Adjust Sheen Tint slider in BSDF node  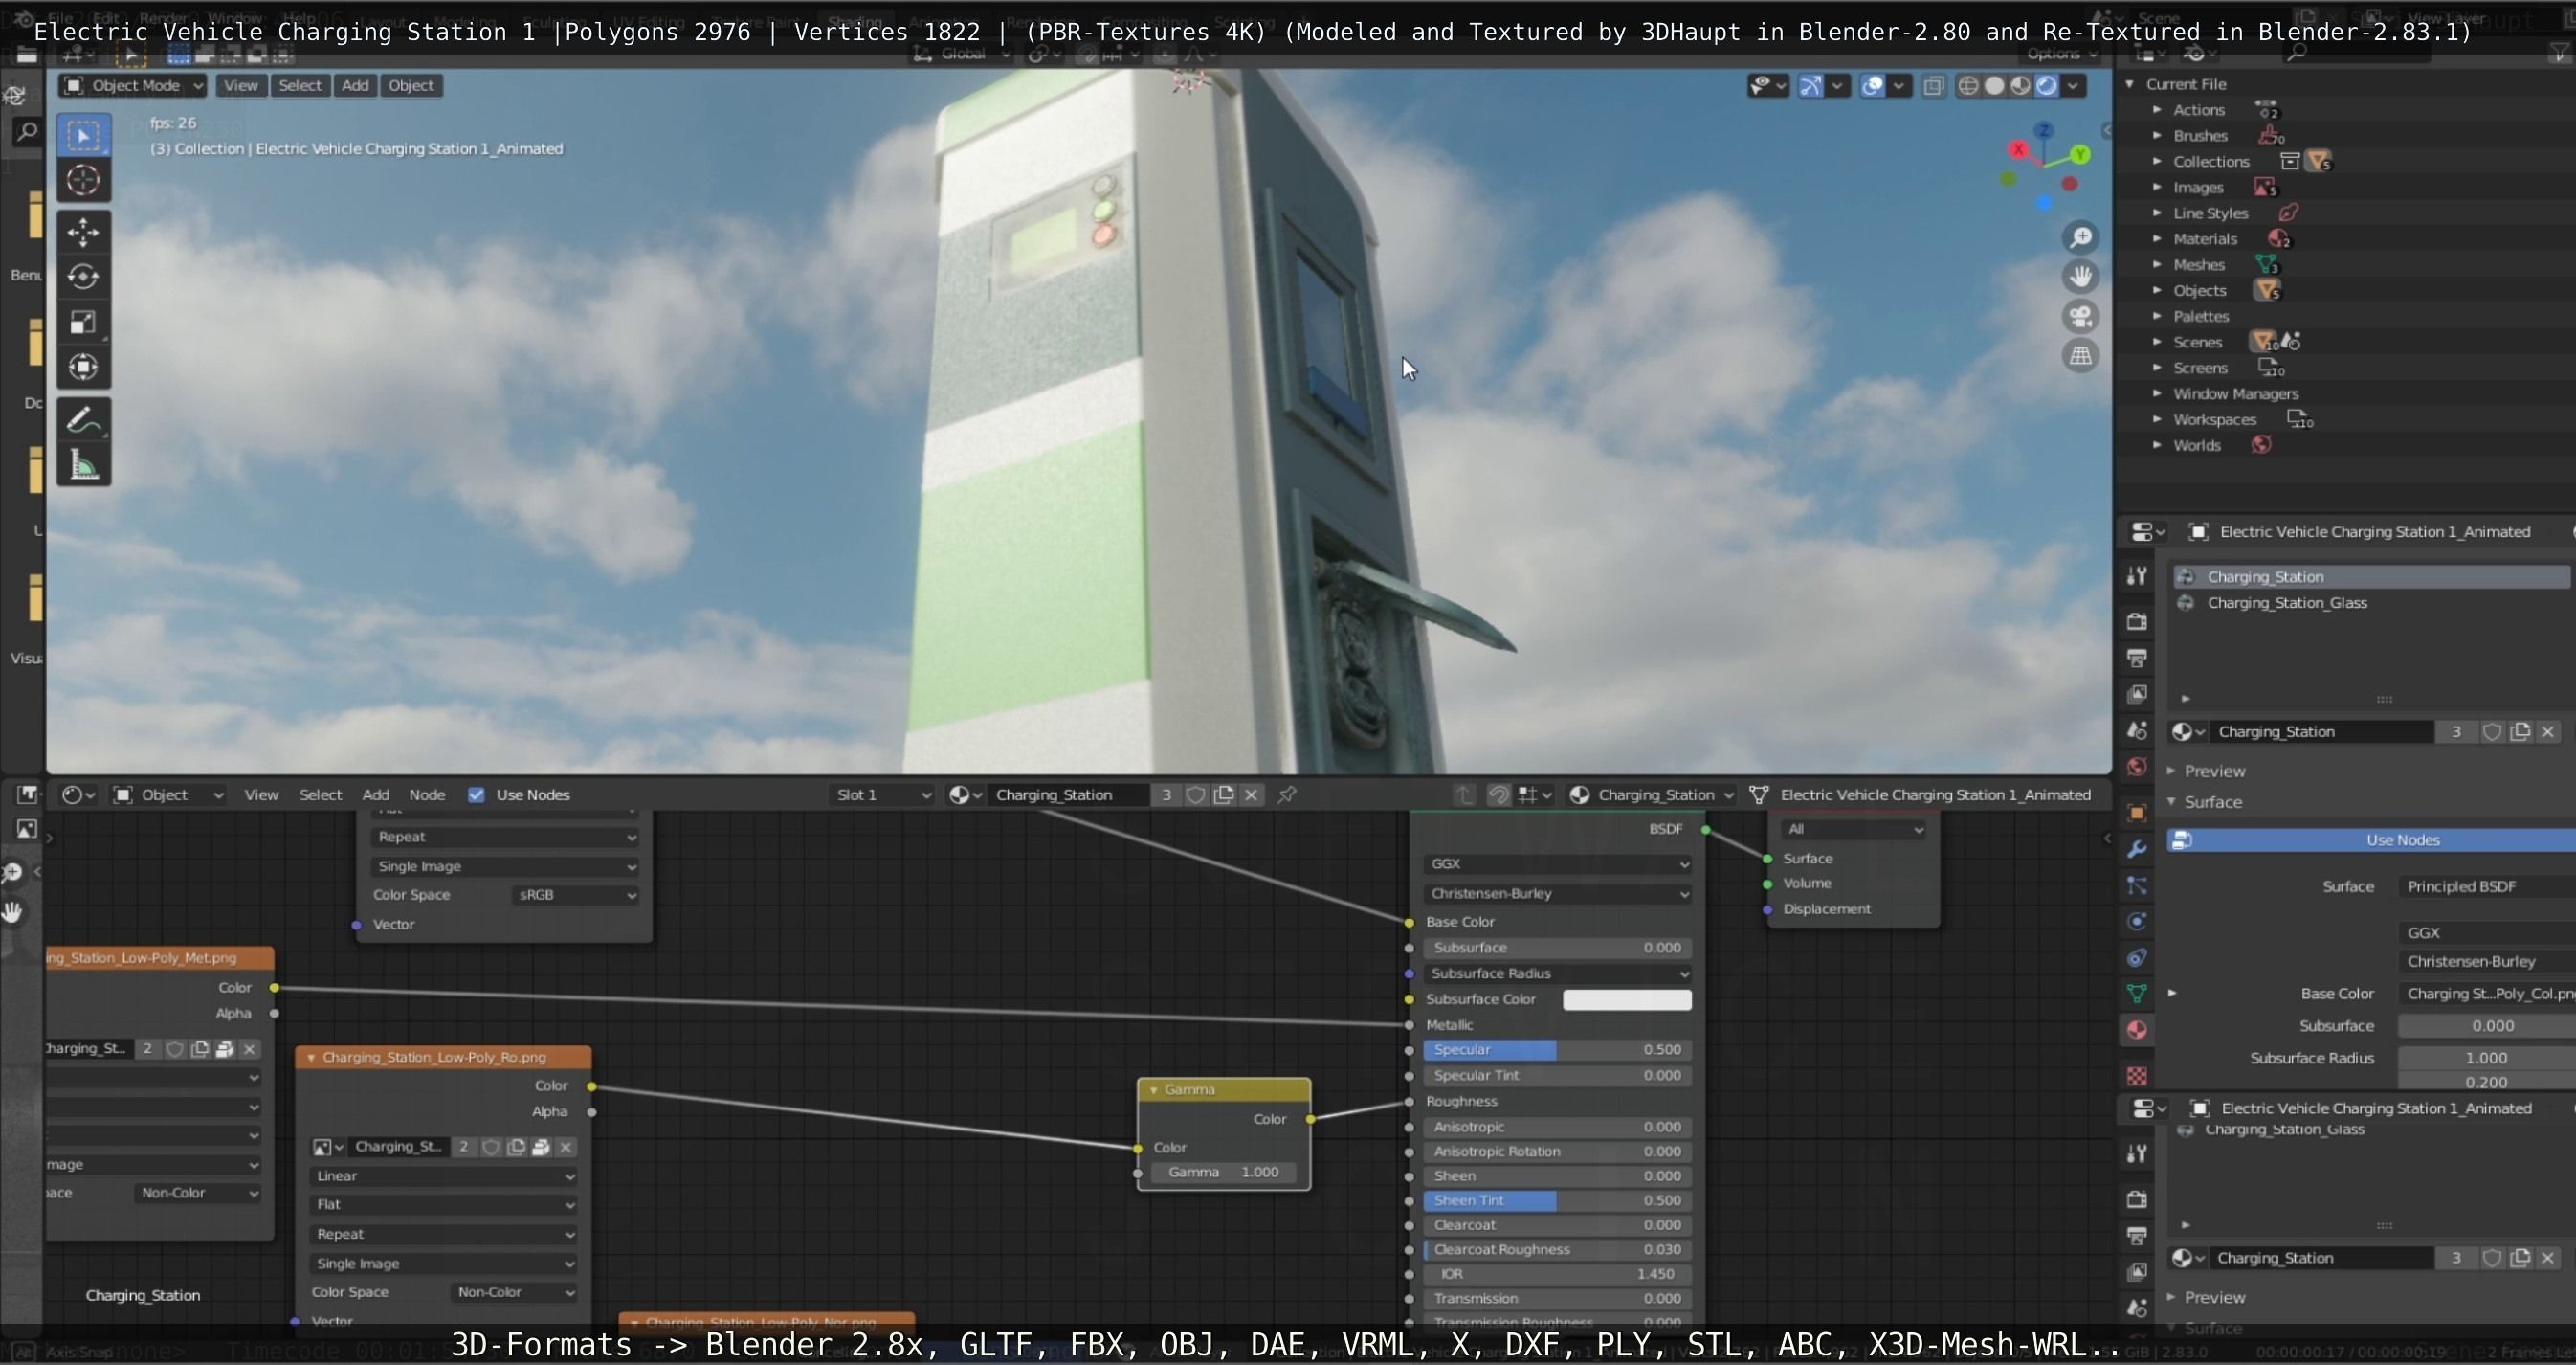pos(1557,1201)
